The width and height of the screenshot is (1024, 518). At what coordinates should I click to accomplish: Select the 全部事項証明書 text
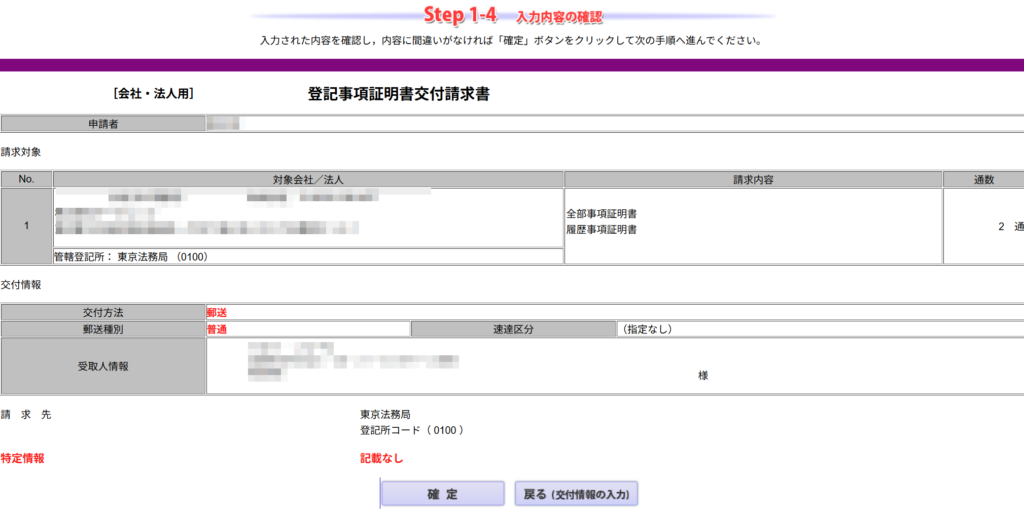(602, 214)
